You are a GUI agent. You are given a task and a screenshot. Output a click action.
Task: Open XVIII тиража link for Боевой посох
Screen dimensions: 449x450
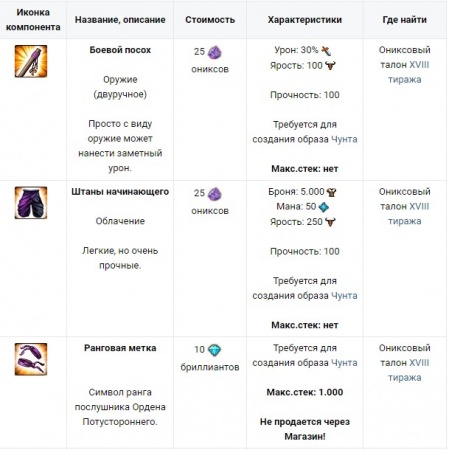[x=408, y=72]
